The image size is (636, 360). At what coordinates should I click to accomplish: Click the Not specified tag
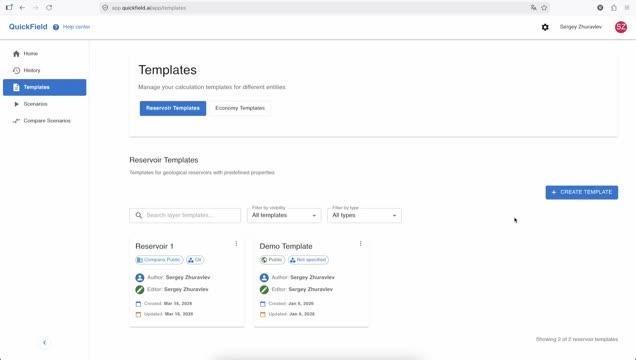pyautogui.click(x=308, y=260)
